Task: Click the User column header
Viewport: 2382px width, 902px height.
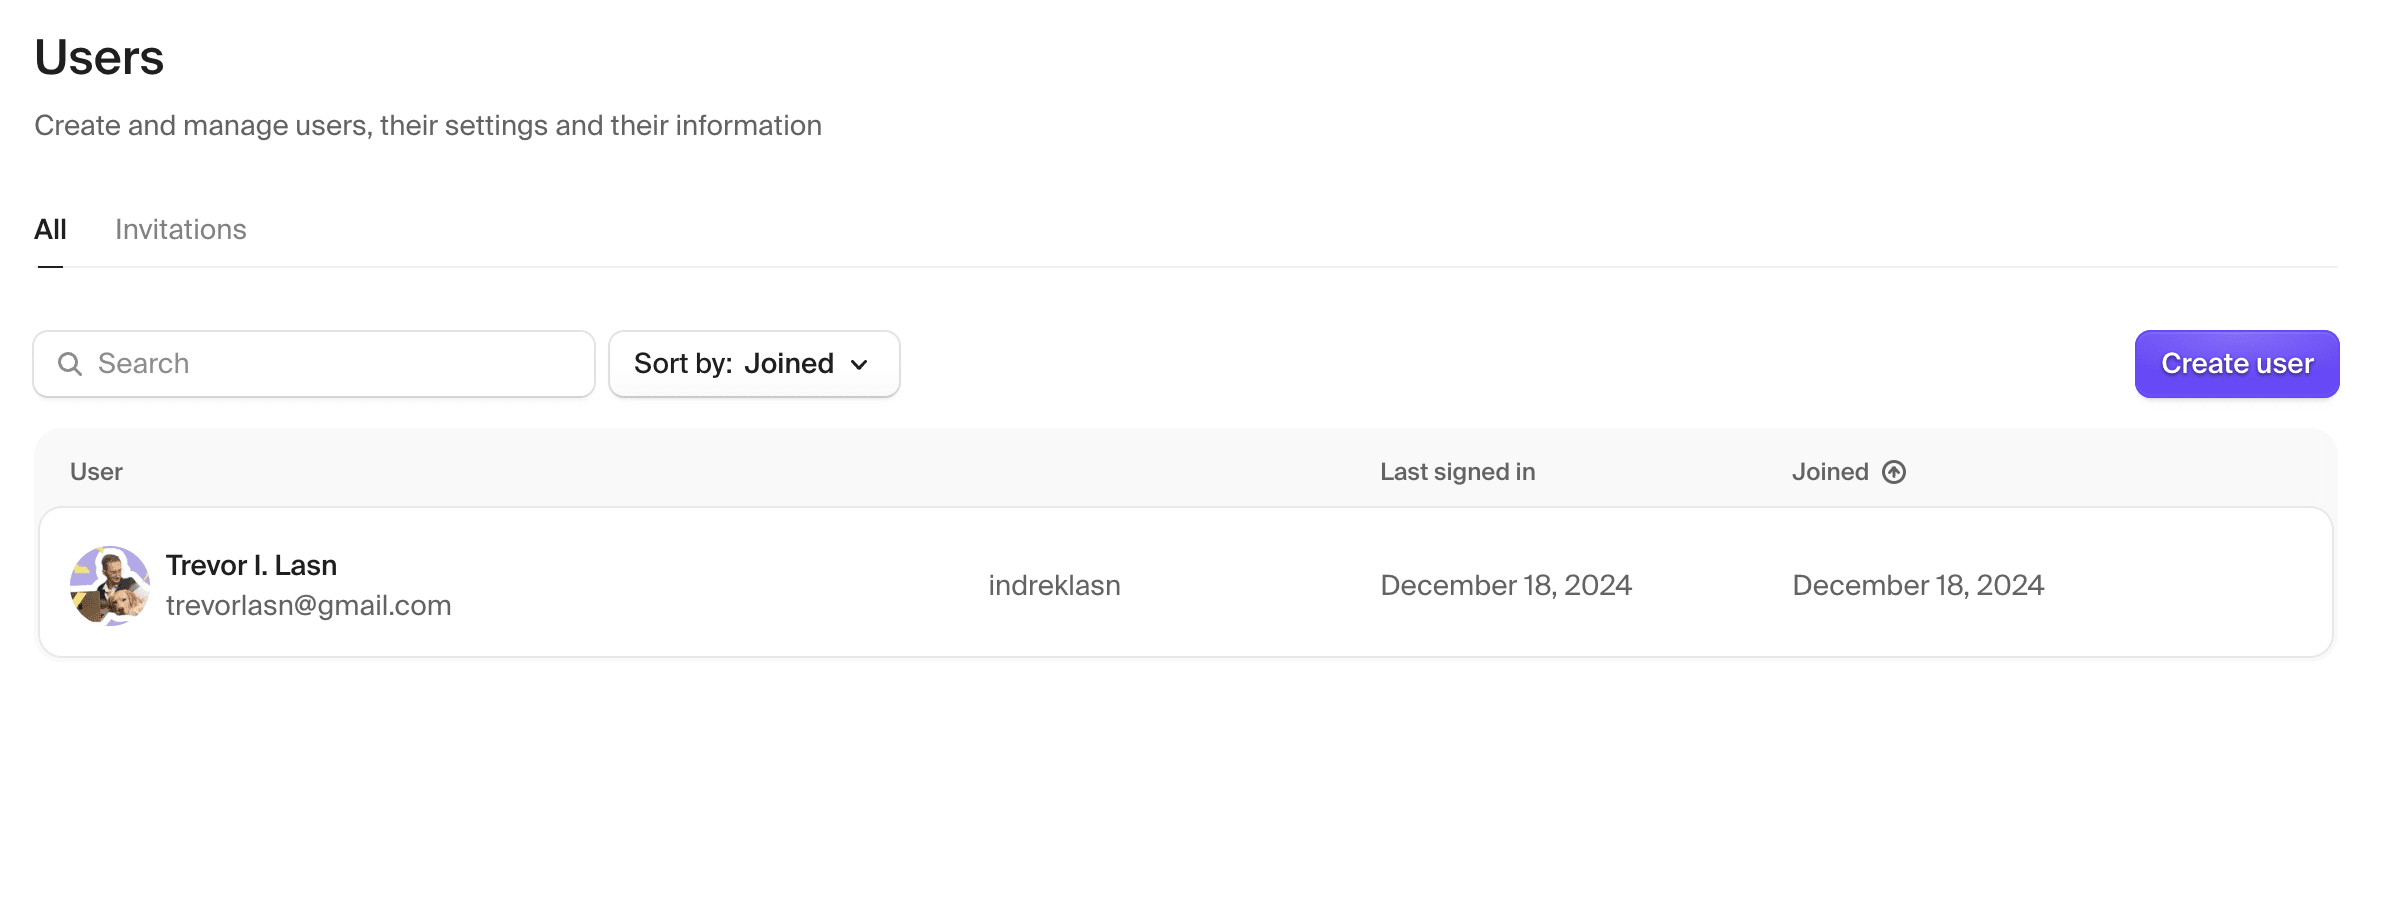Action: pos(96,472)
